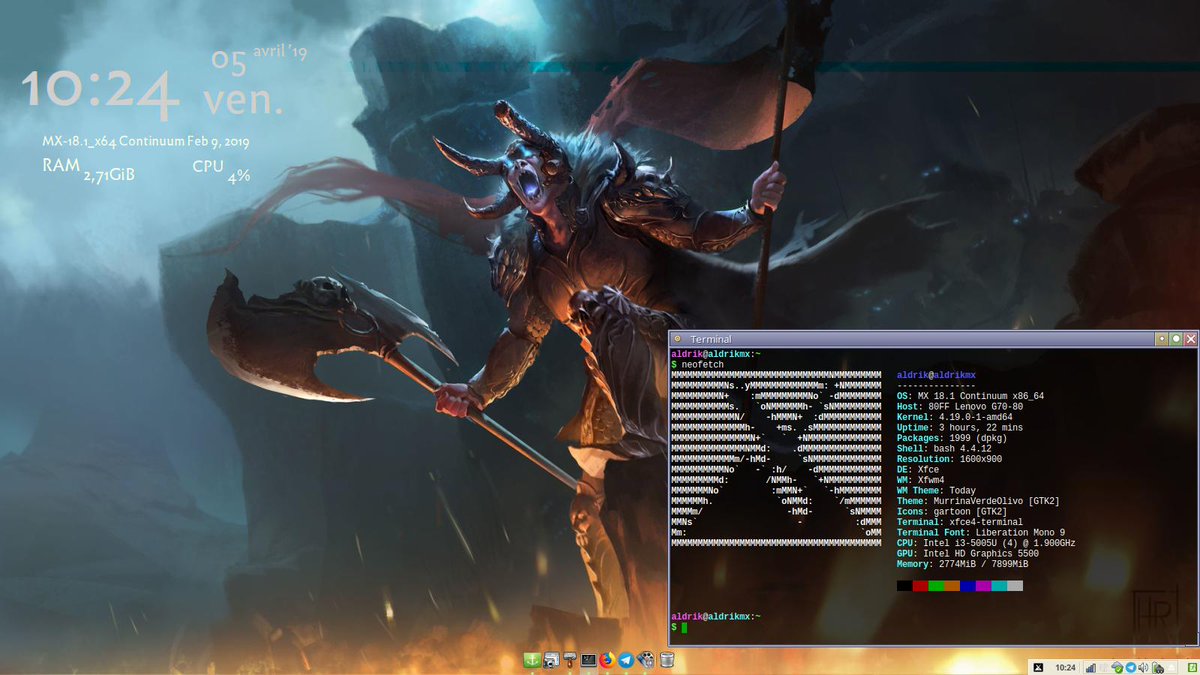Click the clock showing 10:24
This screenshot has width=1200, height=675.
(1066, 666)
